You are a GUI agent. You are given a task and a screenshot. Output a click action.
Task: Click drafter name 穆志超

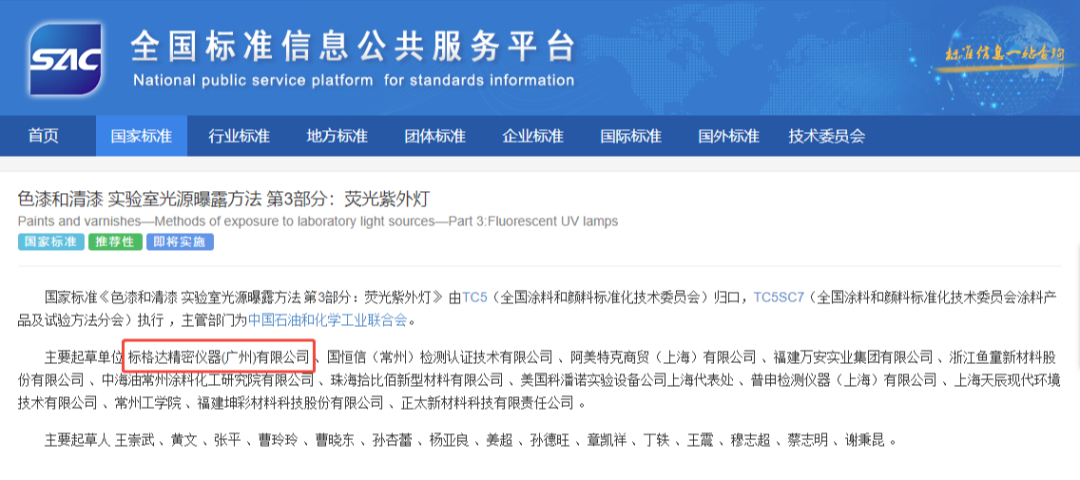point(751,440)
